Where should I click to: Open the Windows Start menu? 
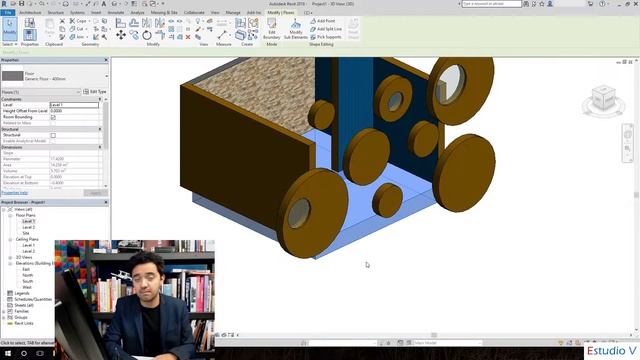[8, 353]
